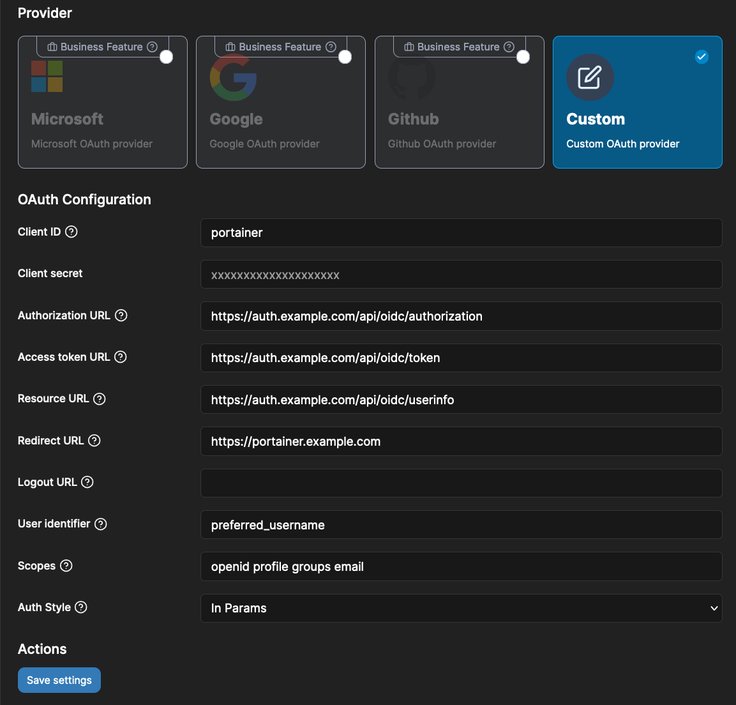Select the Microsoft OAuth provider card
Screen dimensions: 736x705
102,110
